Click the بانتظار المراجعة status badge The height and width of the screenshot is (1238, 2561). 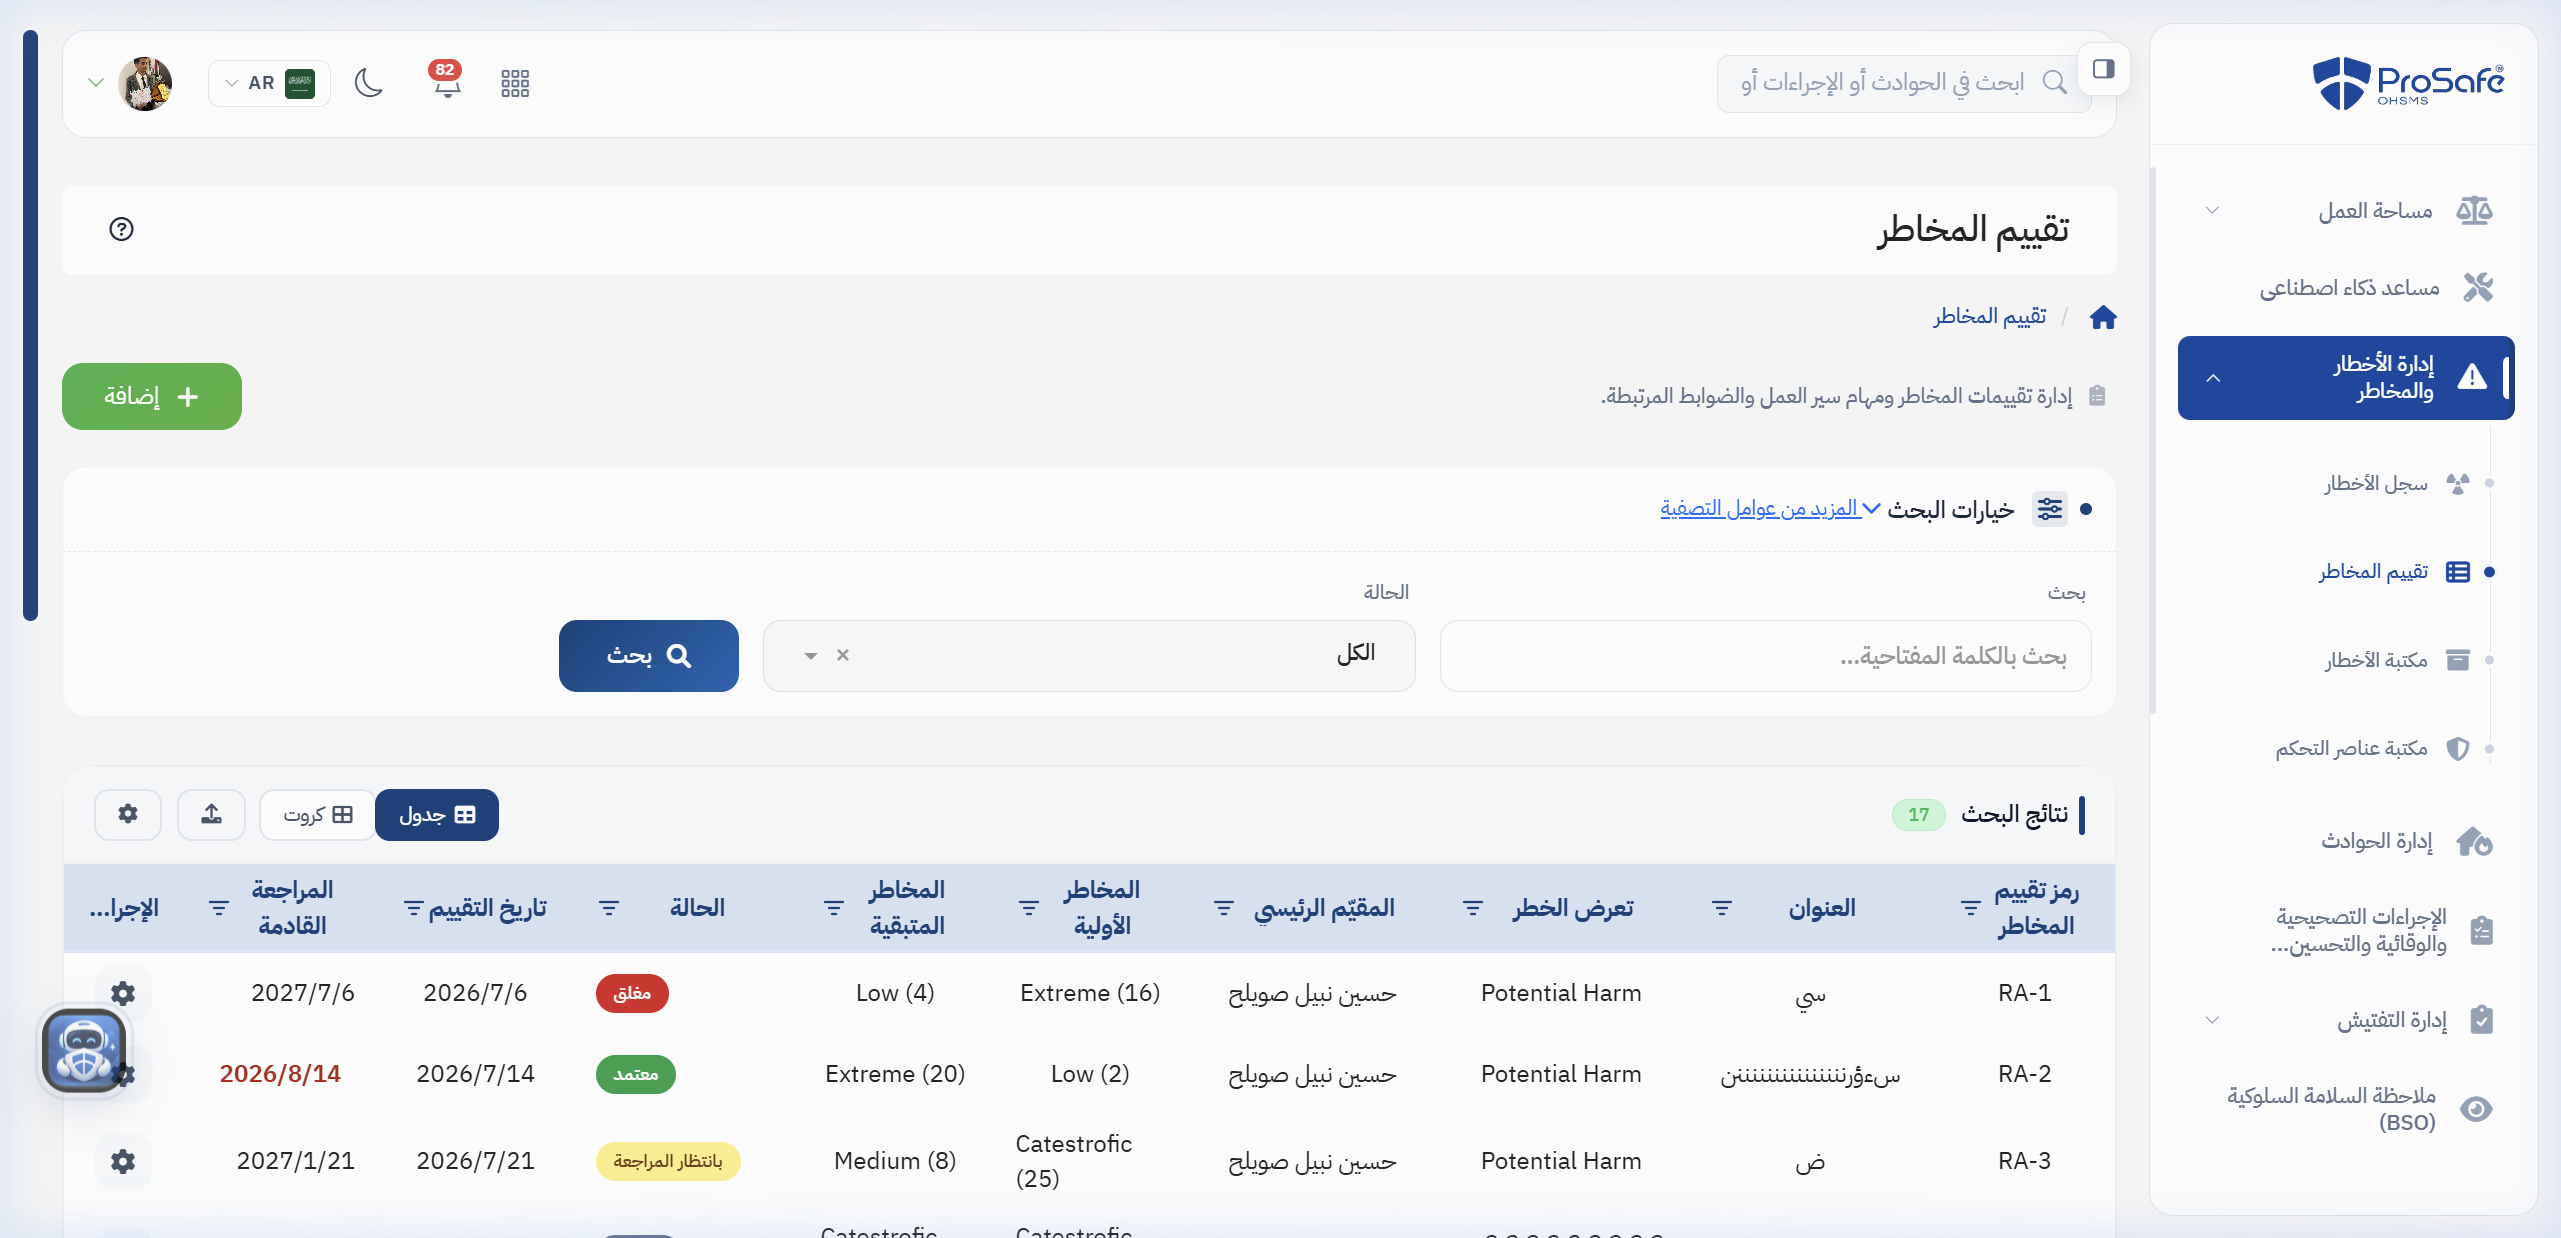[x=668, y=1161]
